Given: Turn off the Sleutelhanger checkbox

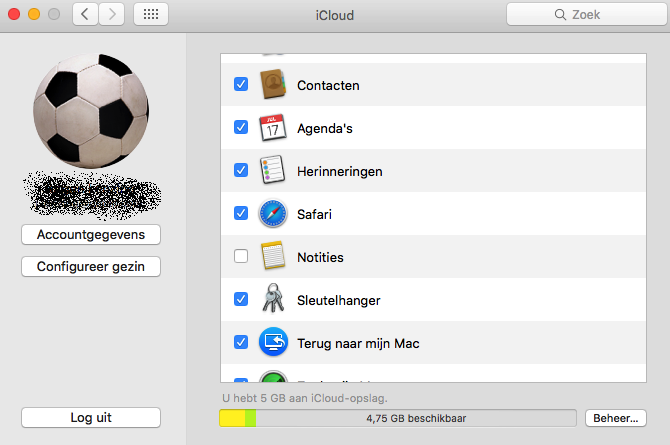Looking at the screenshot, I should pyautogui.click(x=241, y=299).
